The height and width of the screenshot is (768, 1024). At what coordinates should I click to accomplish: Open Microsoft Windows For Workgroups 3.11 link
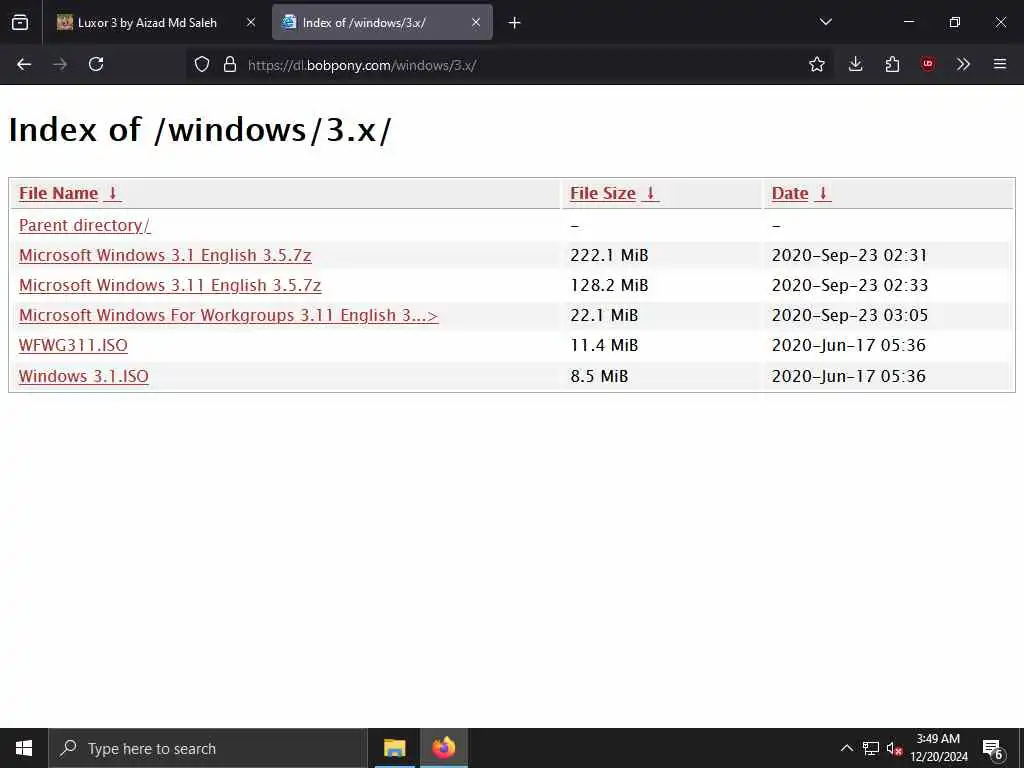229,315
